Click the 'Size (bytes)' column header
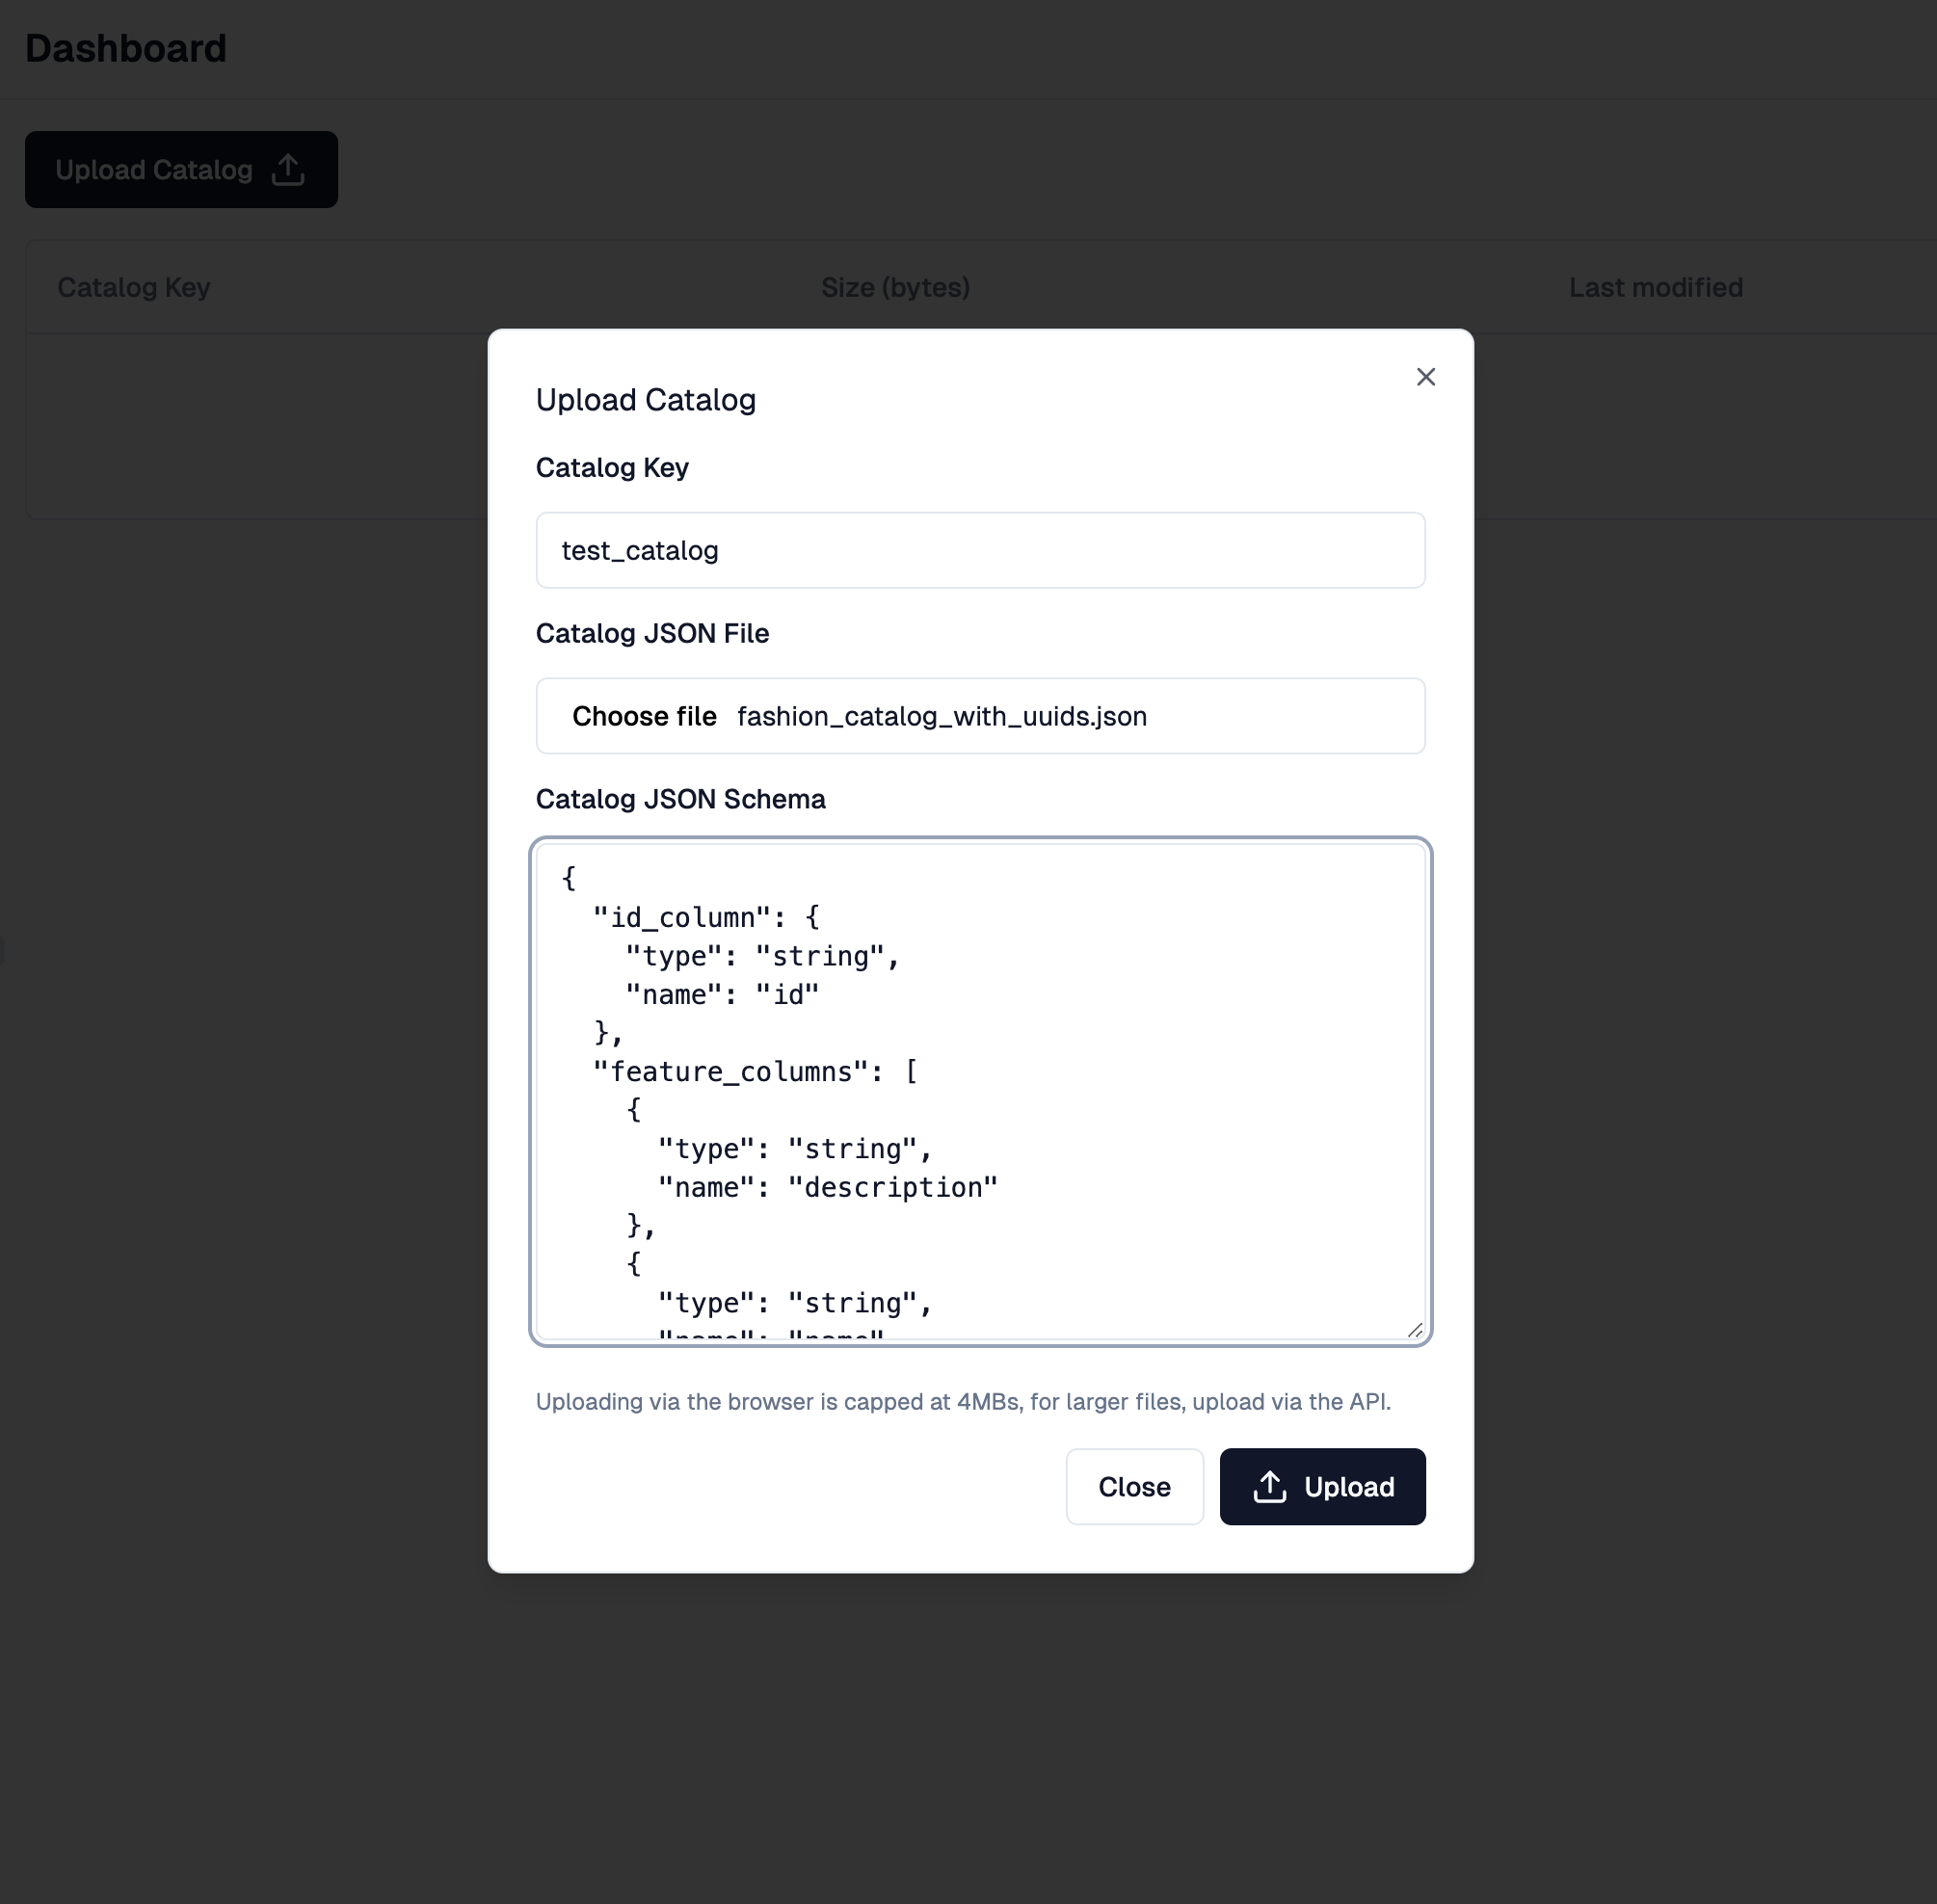1937x1904 pixels. tap(895, 287)
